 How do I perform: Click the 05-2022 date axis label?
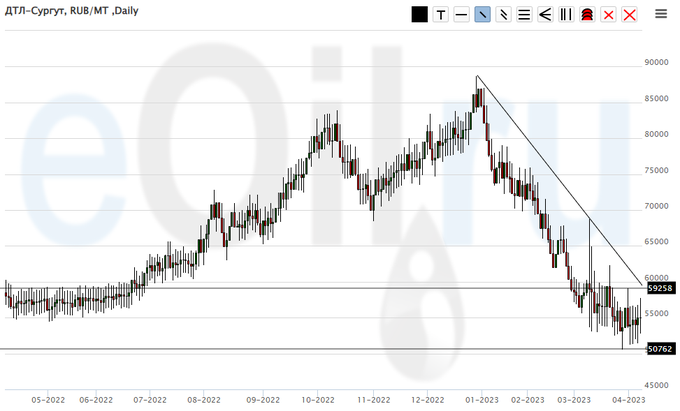pyautogui.click(x=46, y=398)
